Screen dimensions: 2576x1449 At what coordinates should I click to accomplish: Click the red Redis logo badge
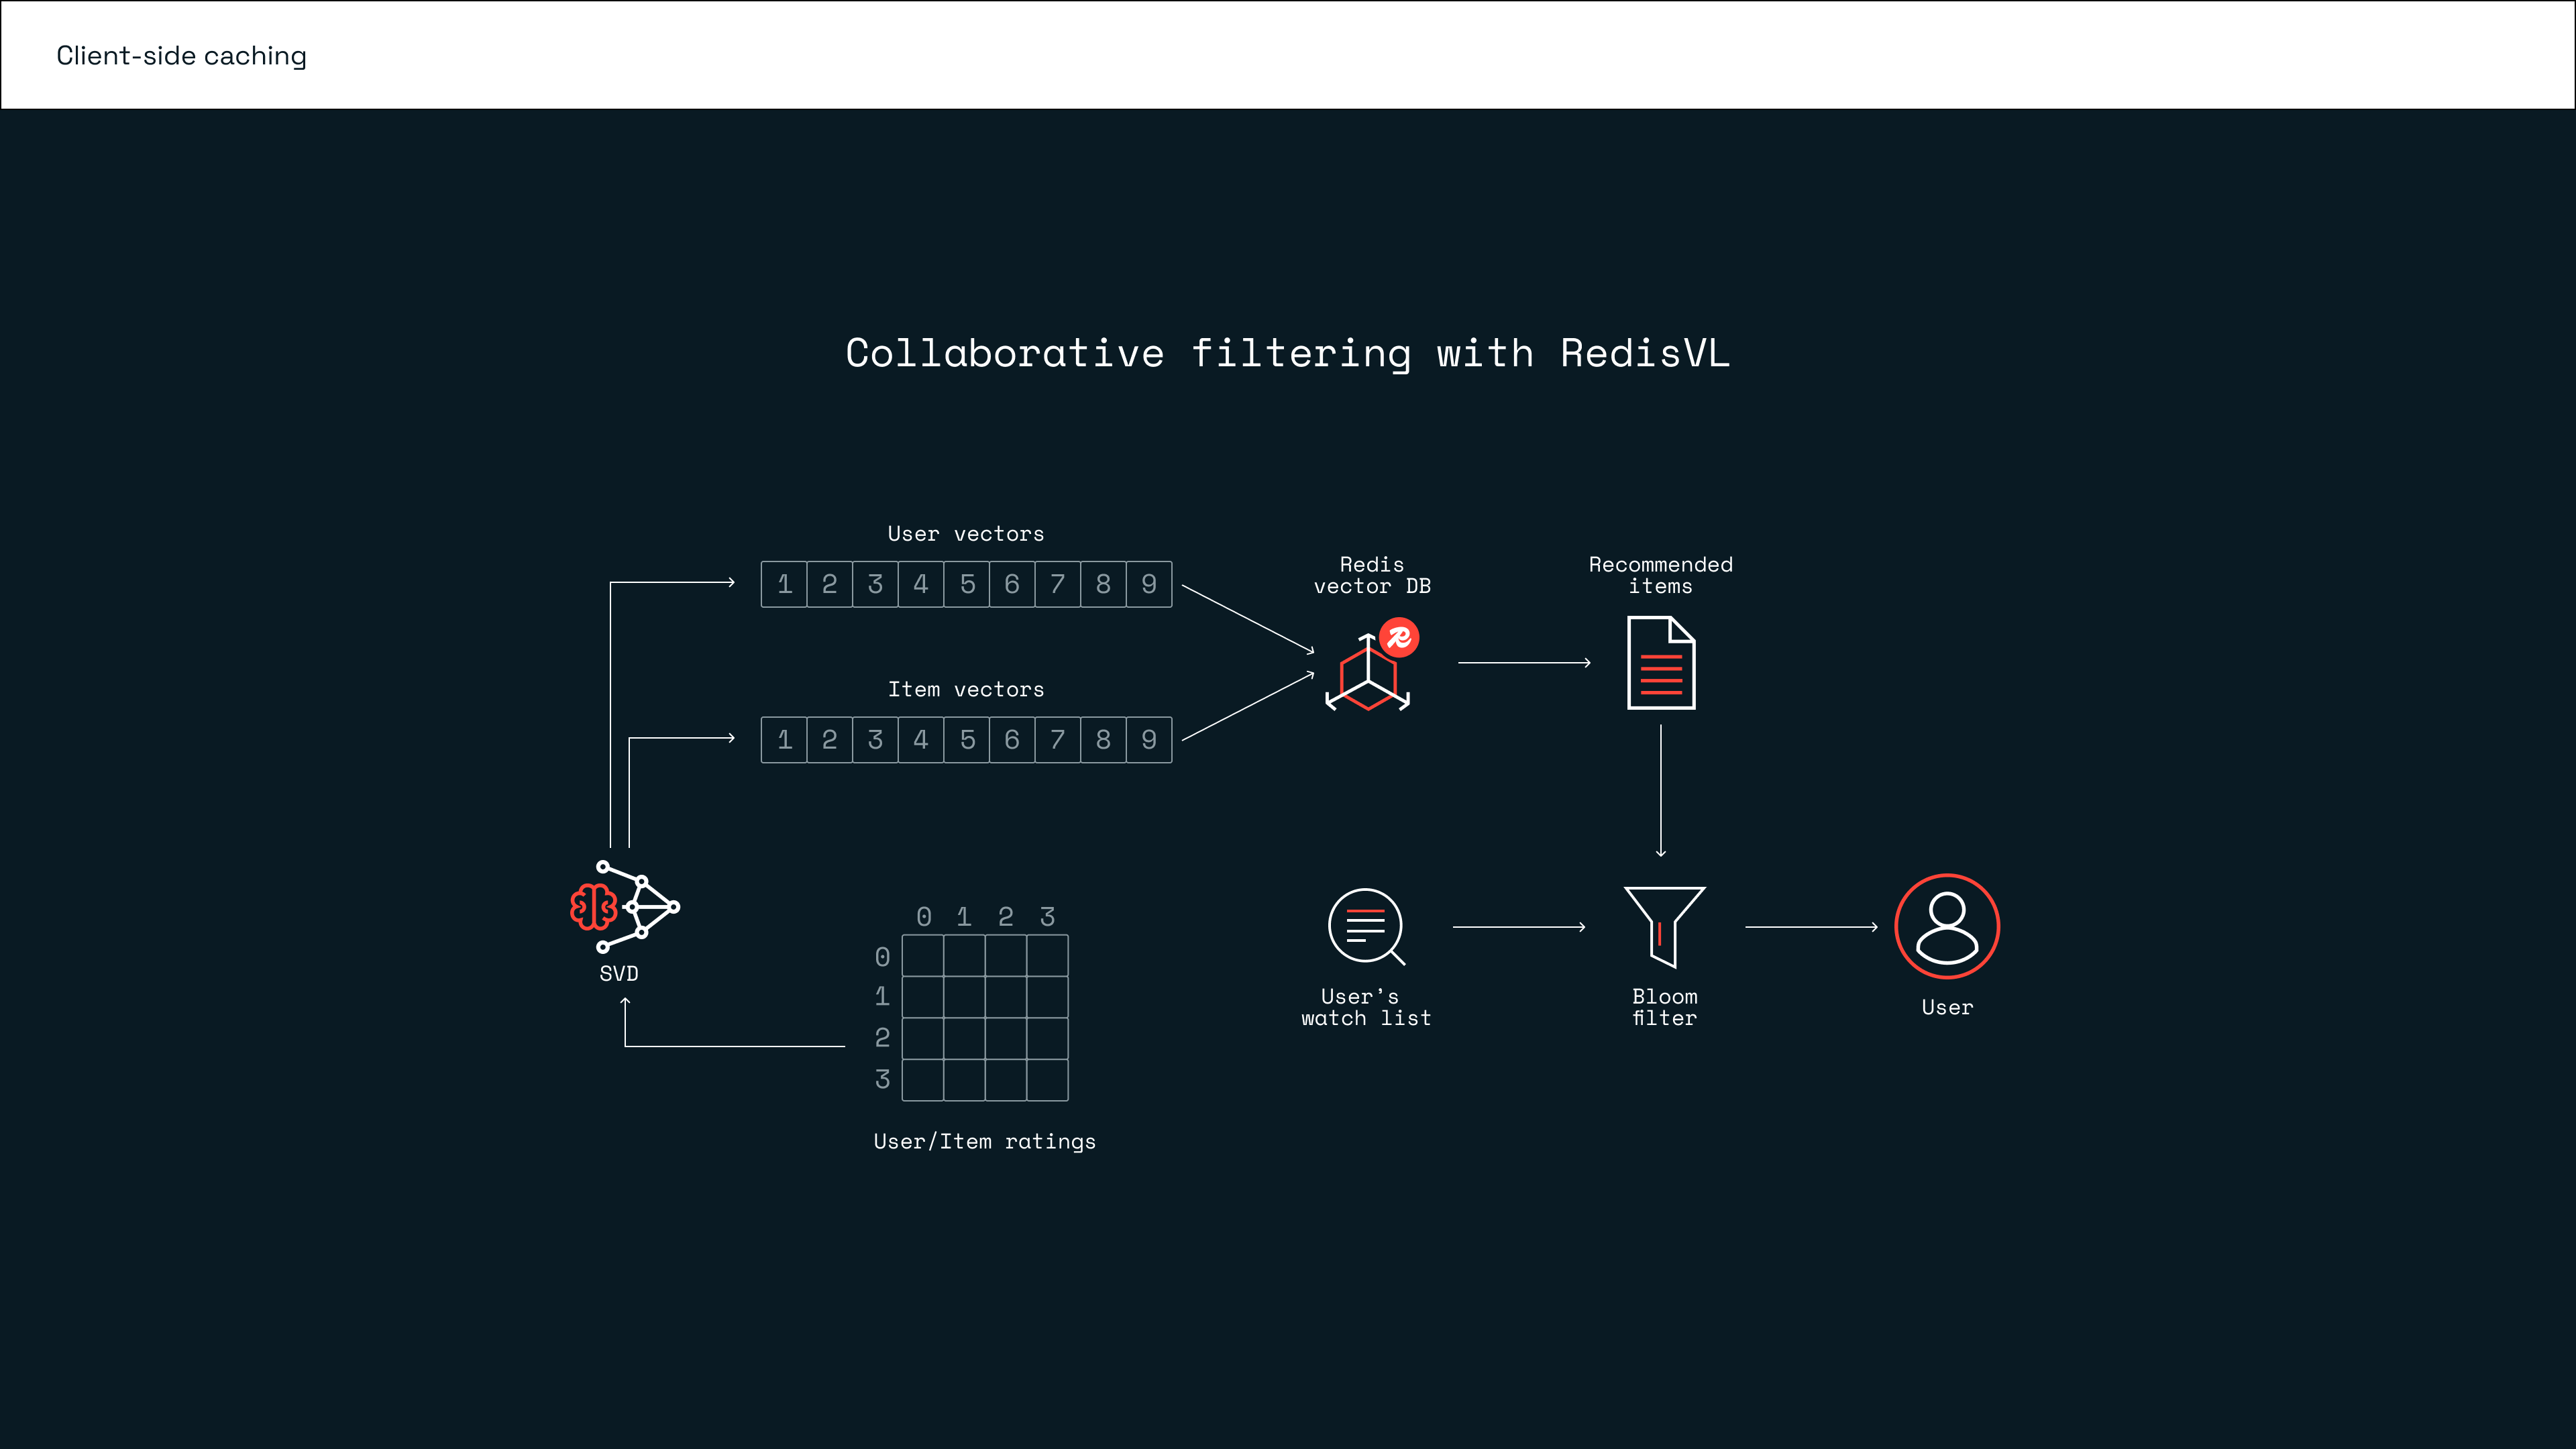(x=1399, y=637)
